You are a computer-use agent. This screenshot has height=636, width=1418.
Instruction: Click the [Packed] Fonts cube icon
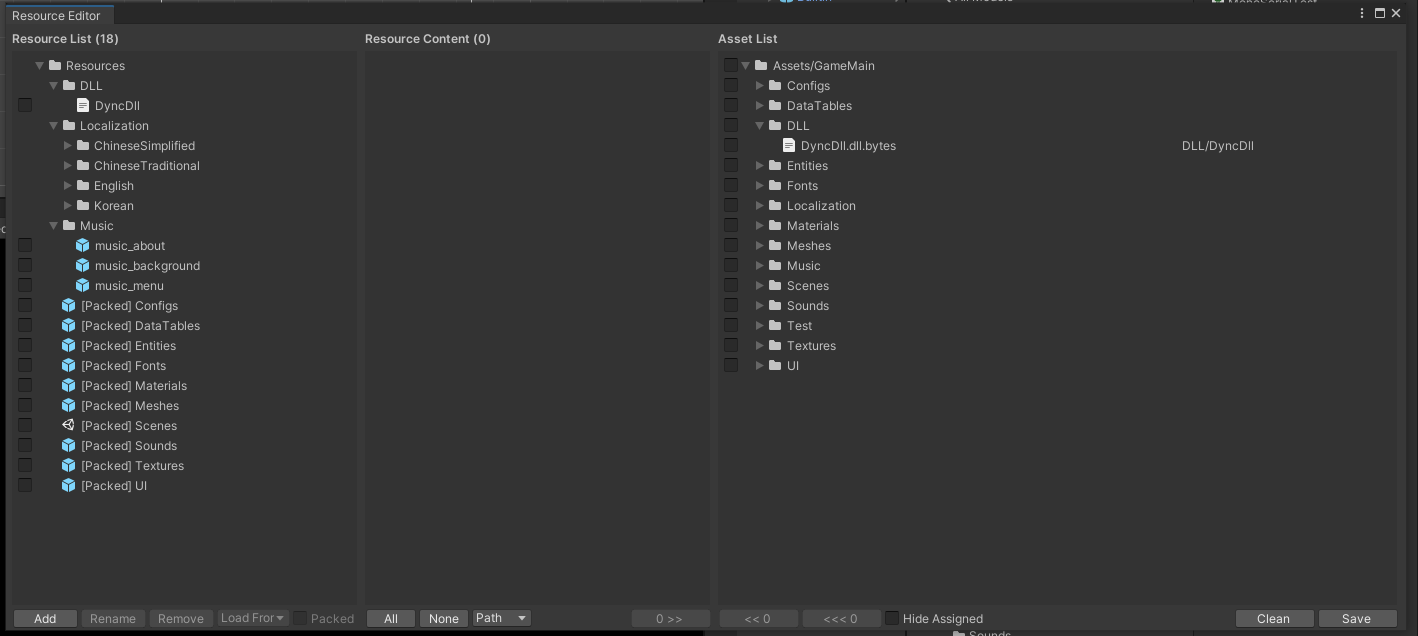(69, 365)
